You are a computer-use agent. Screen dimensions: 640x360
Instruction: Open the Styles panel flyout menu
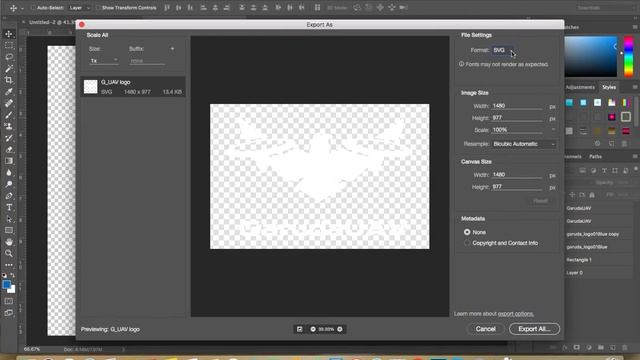pyautogui.click(x=635, y=87)
